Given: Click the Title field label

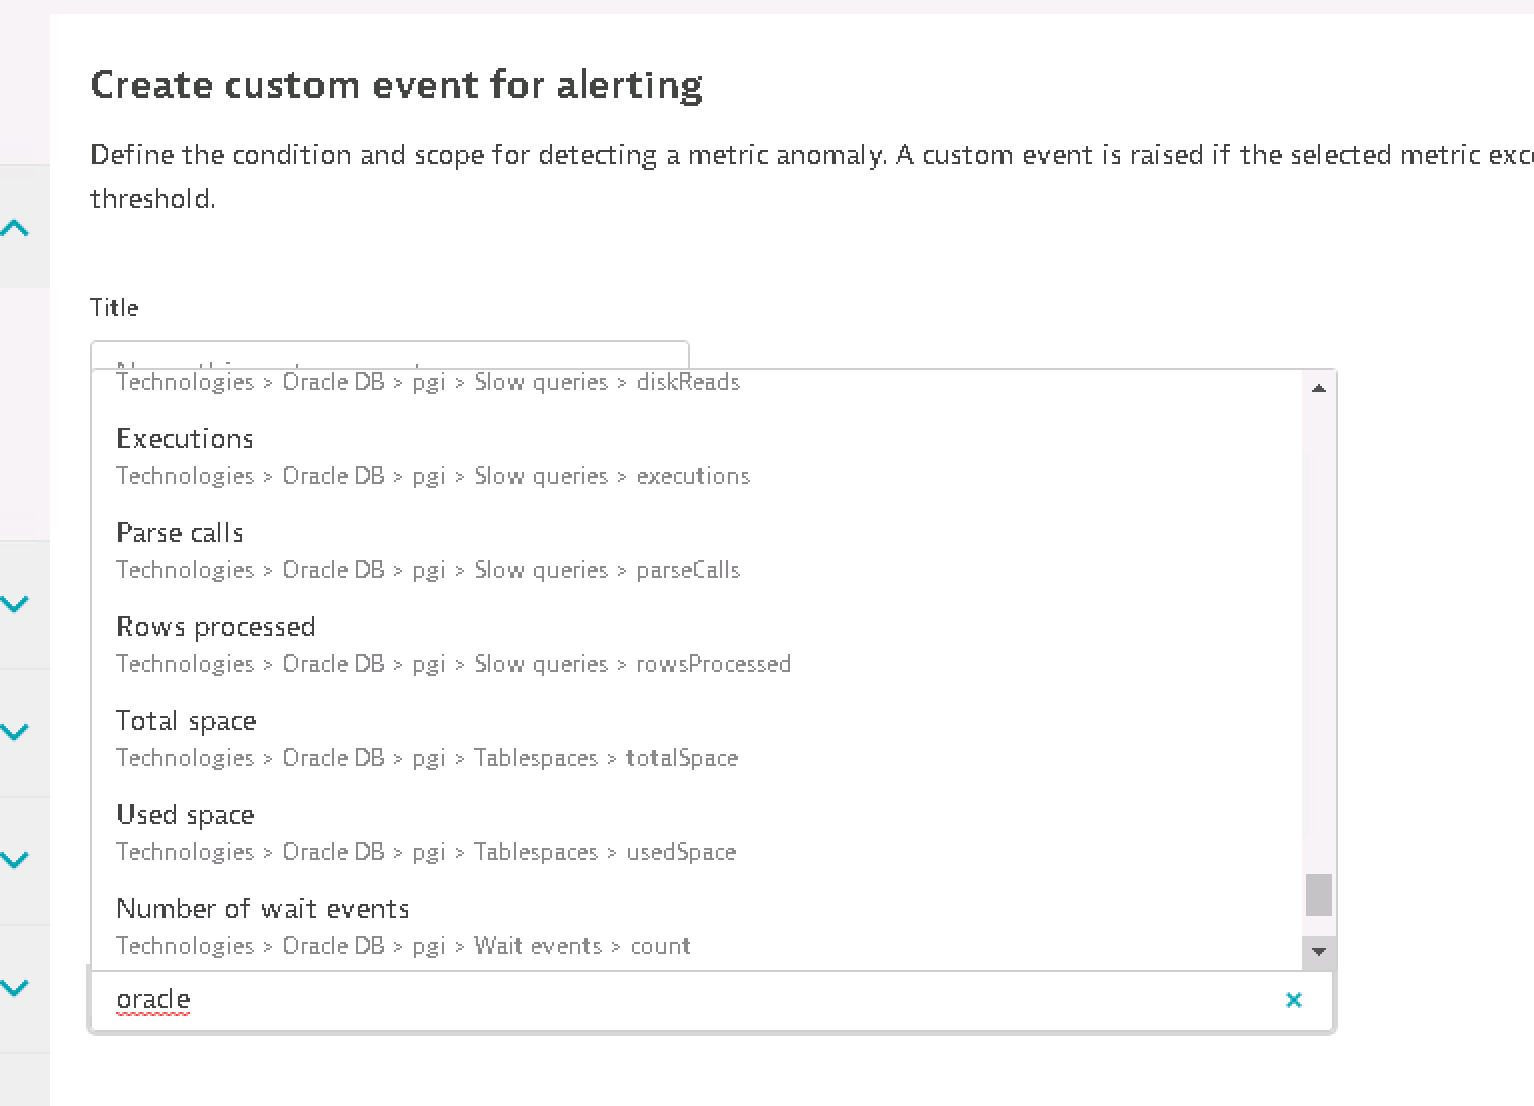Looking at the screenshot, I should coord(114,308).
